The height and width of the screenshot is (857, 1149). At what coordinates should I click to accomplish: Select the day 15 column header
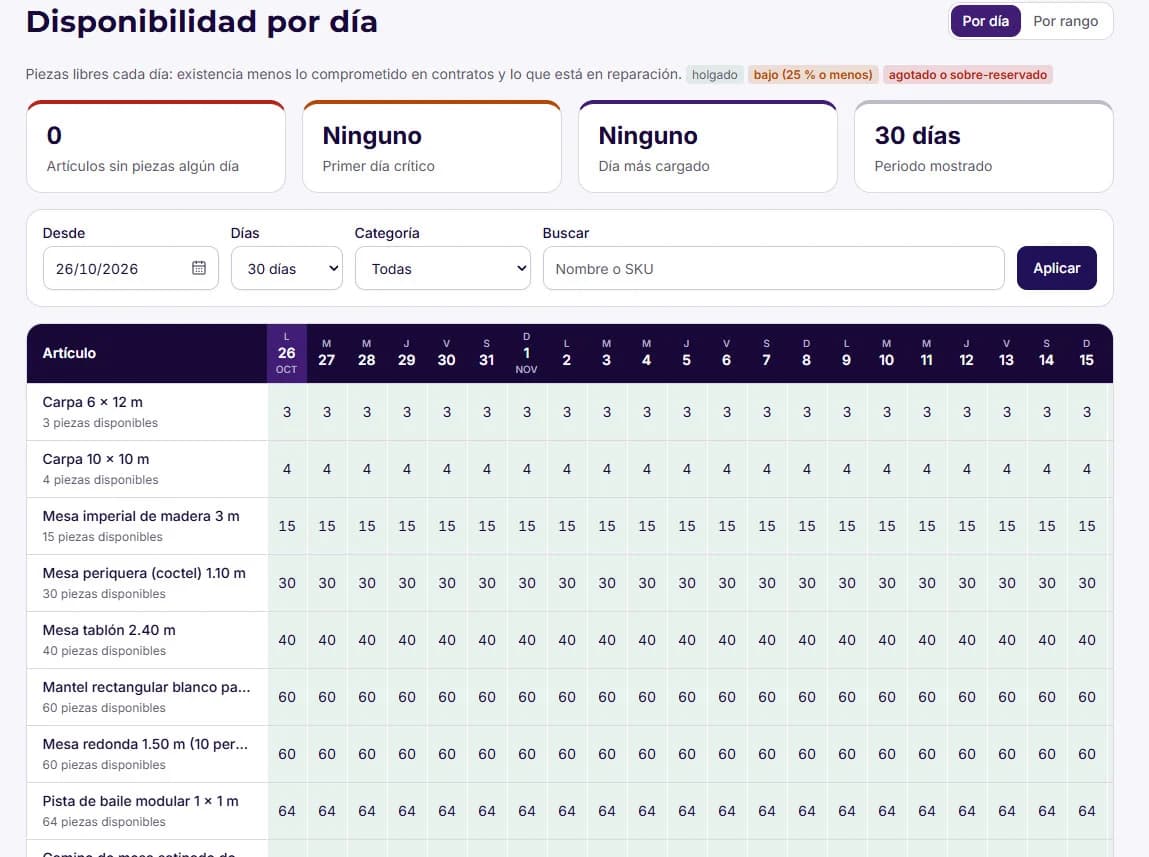[x=1086, y=353]
